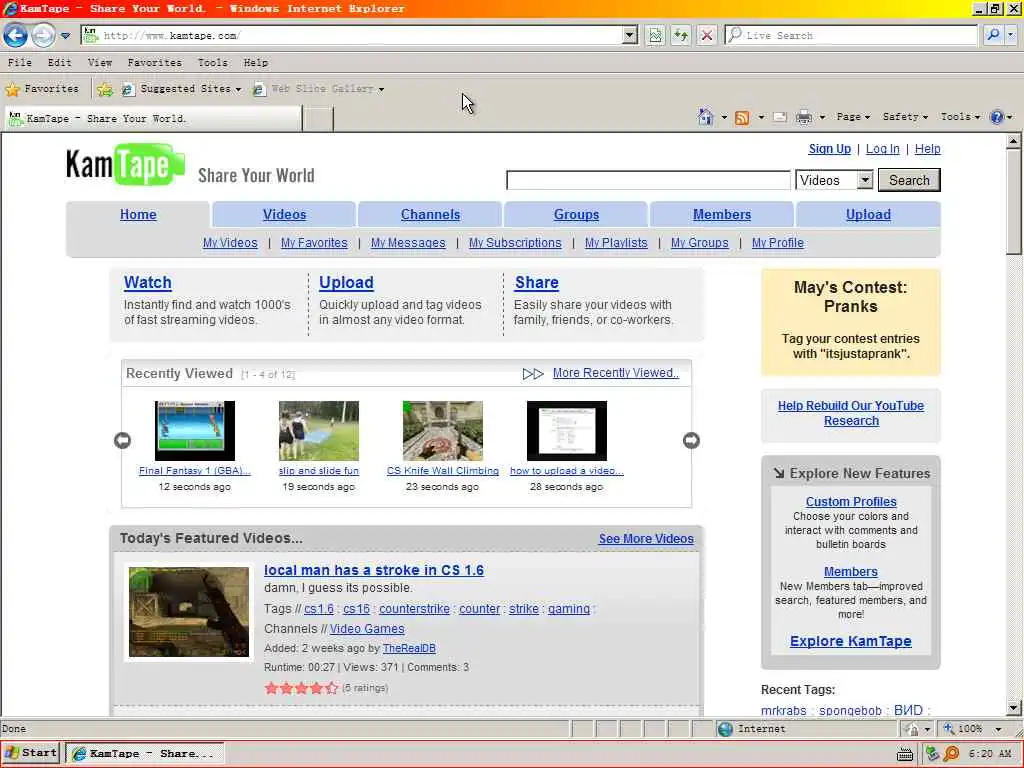Click the blue Help question mark icon
Viewport: 1024px width, 768px height.
click(997, 118)
